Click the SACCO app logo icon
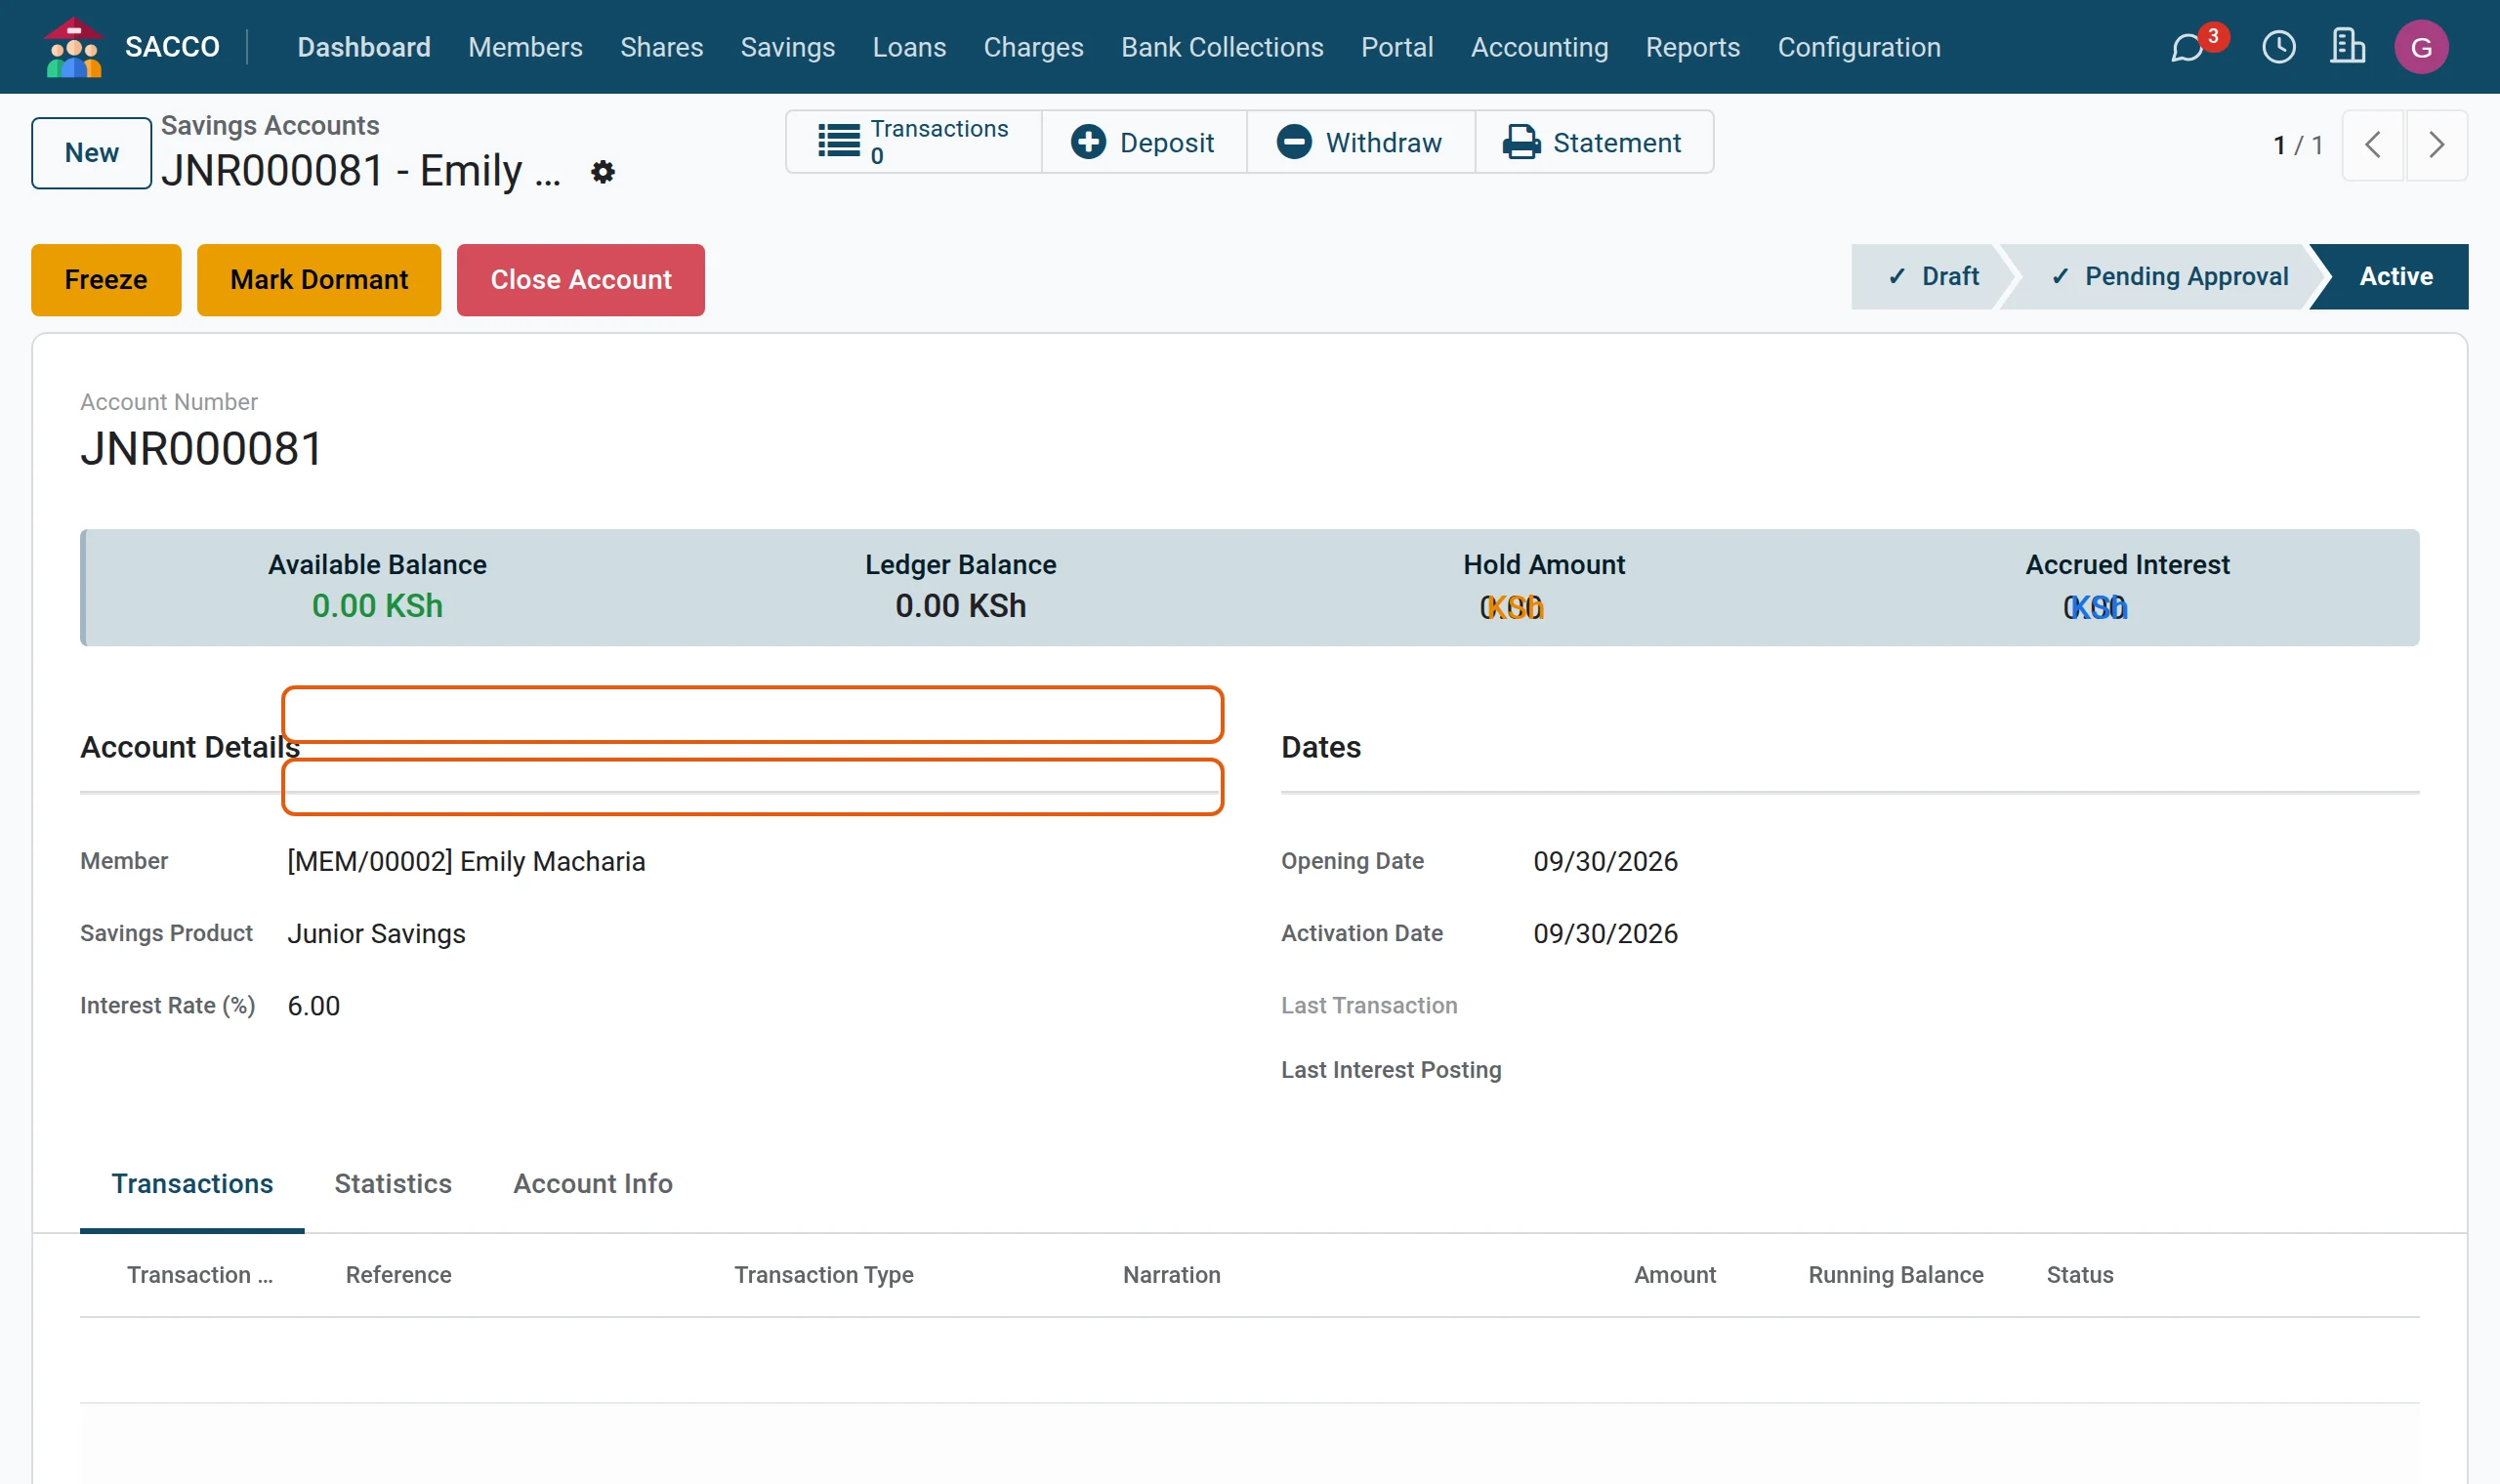This screenshot has height=1484, width=2500. [x=73, y=47]
